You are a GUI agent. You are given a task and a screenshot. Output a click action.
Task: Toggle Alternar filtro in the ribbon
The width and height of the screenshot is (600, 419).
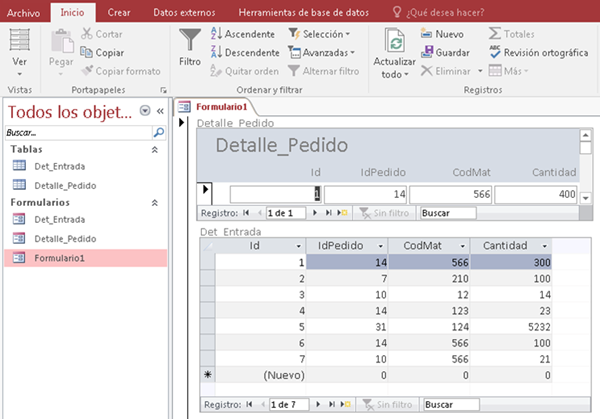[322, 71]
